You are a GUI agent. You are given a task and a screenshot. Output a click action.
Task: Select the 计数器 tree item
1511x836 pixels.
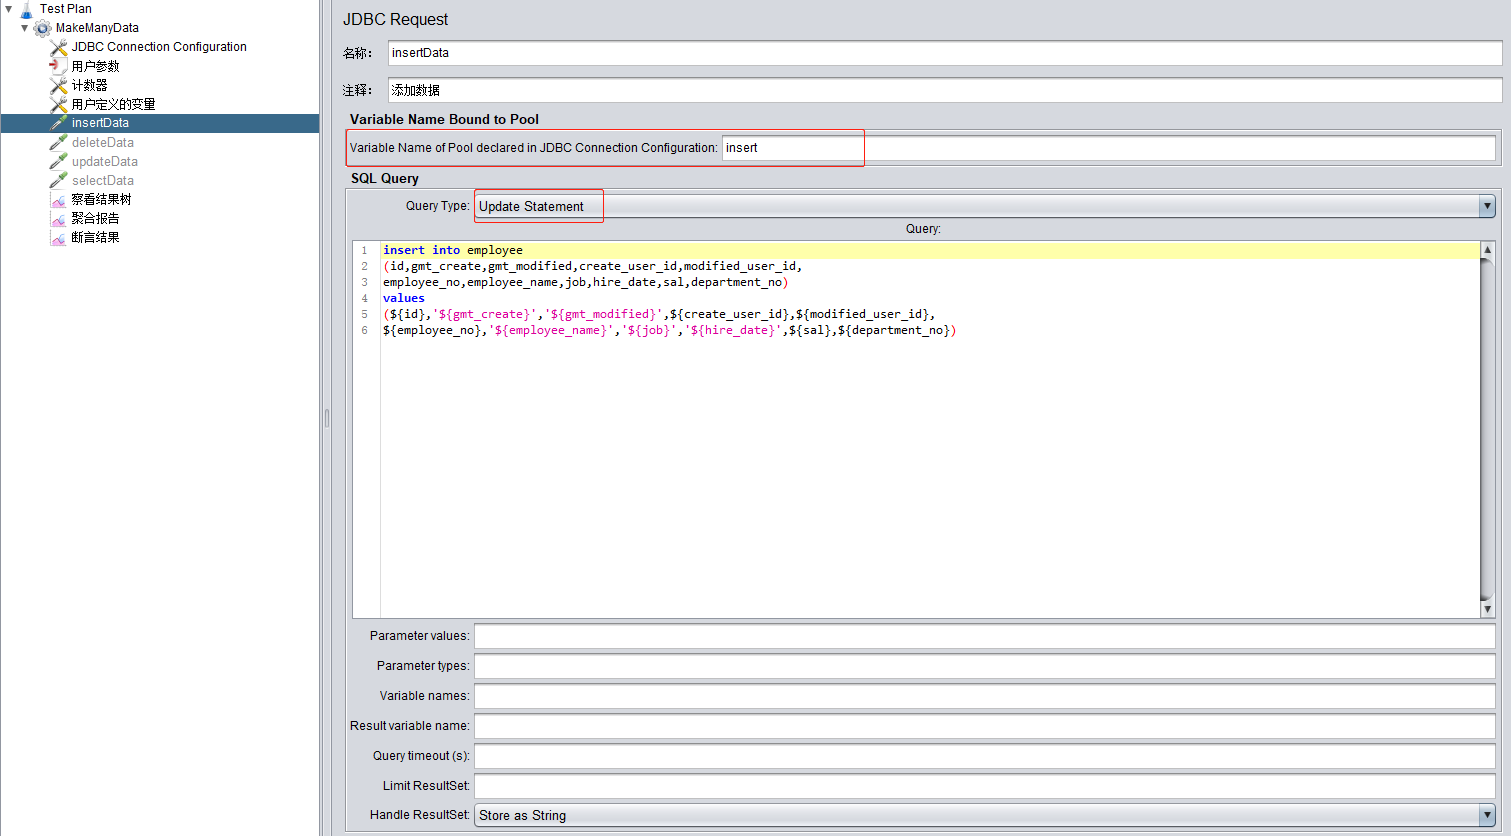[x=90, y=85]
